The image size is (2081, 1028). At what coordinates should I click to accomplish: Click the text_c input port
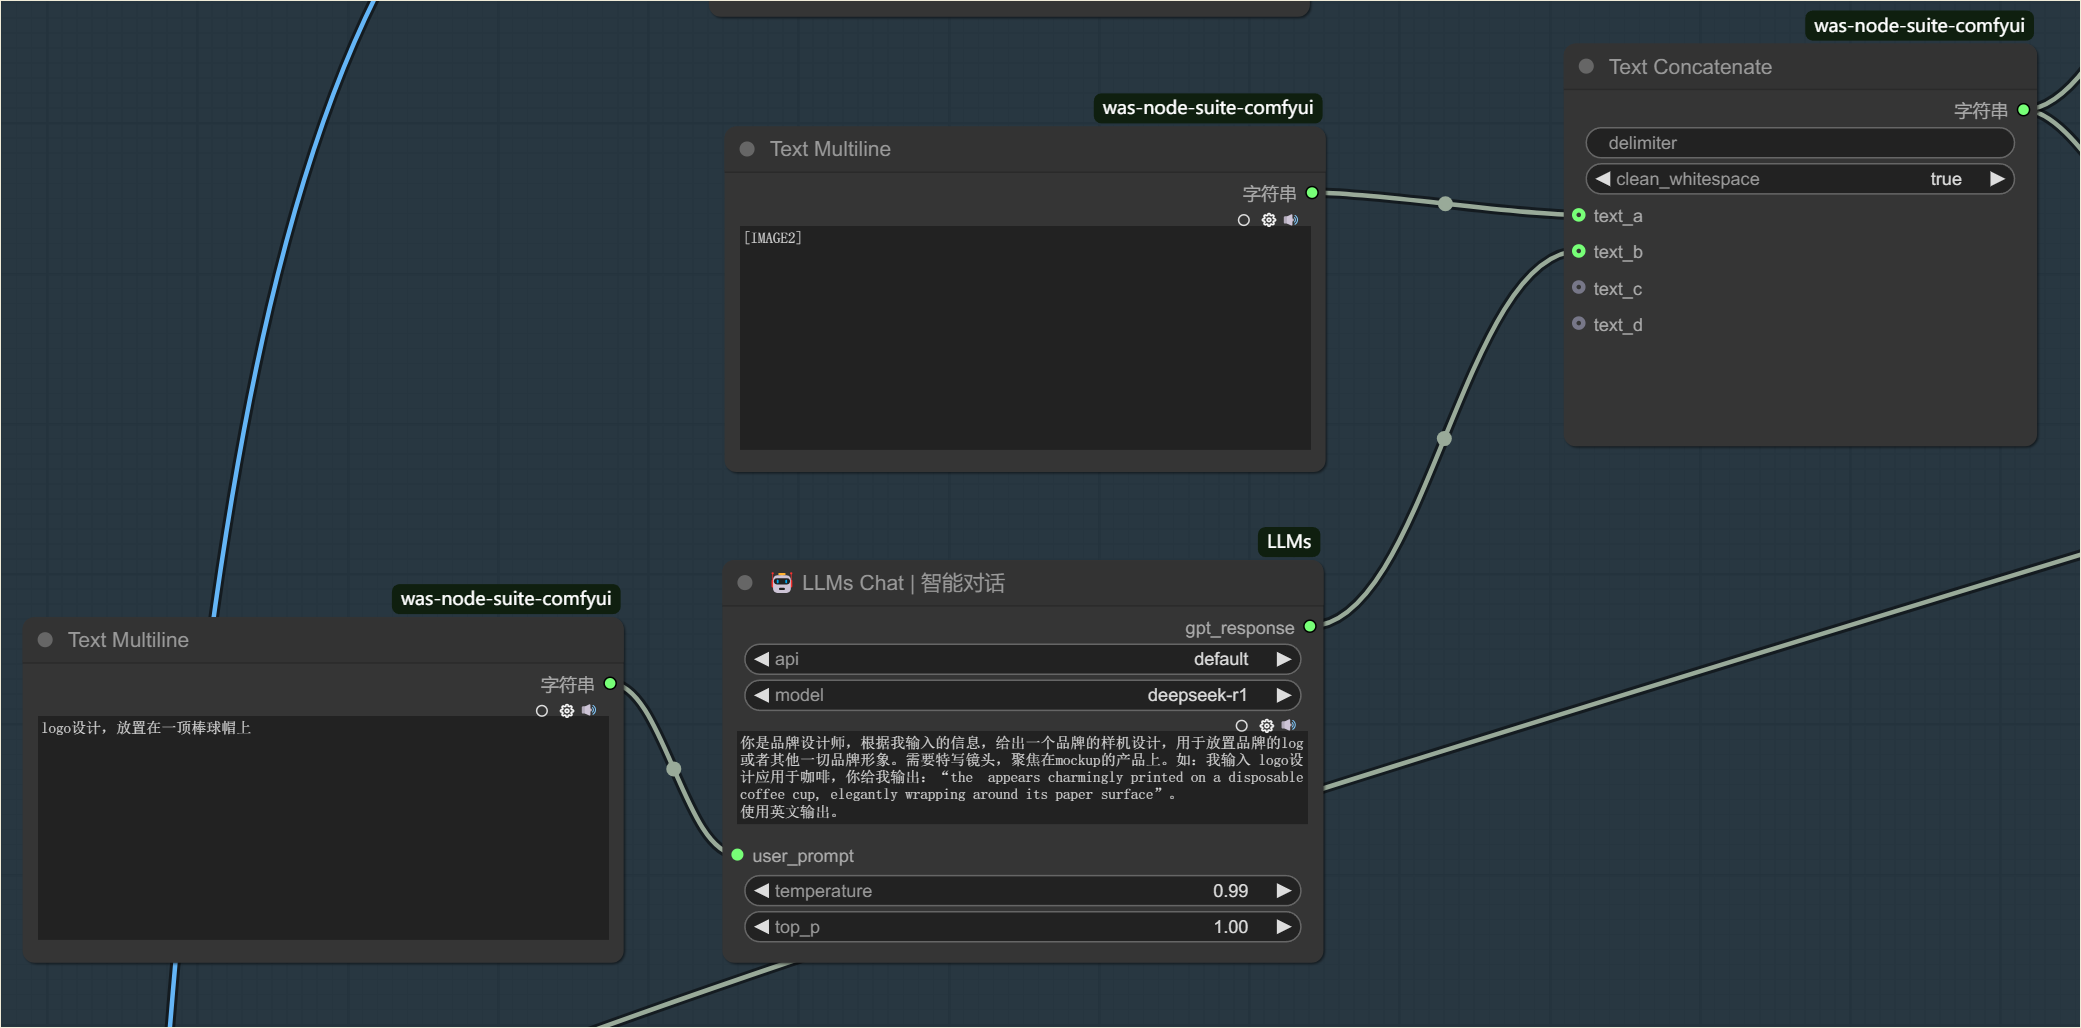pos(1579,288)
